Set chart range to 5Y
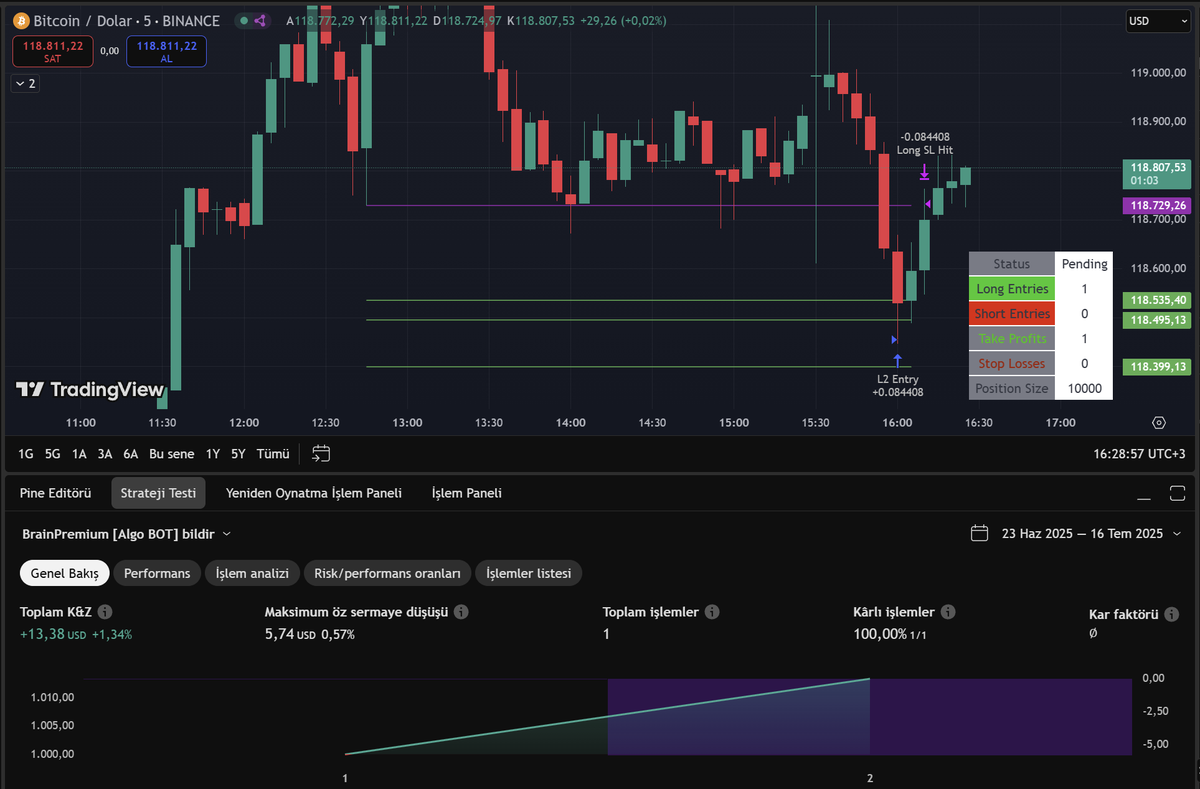 (x=238, y=454)
